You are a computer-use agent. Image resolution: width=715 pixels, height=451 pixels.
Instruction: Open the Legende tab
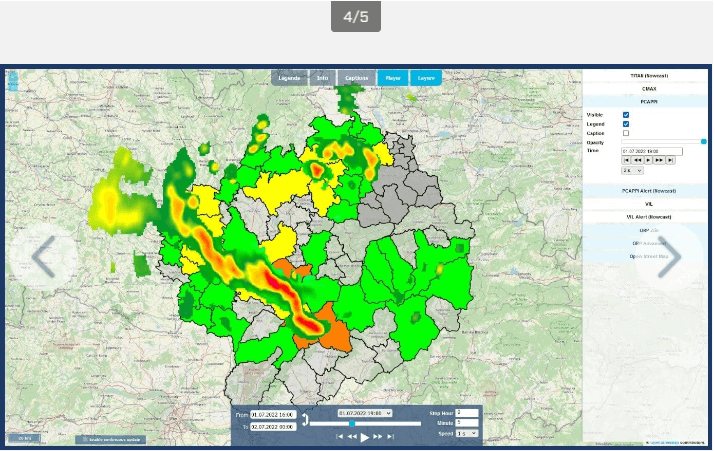pos(289,78)
